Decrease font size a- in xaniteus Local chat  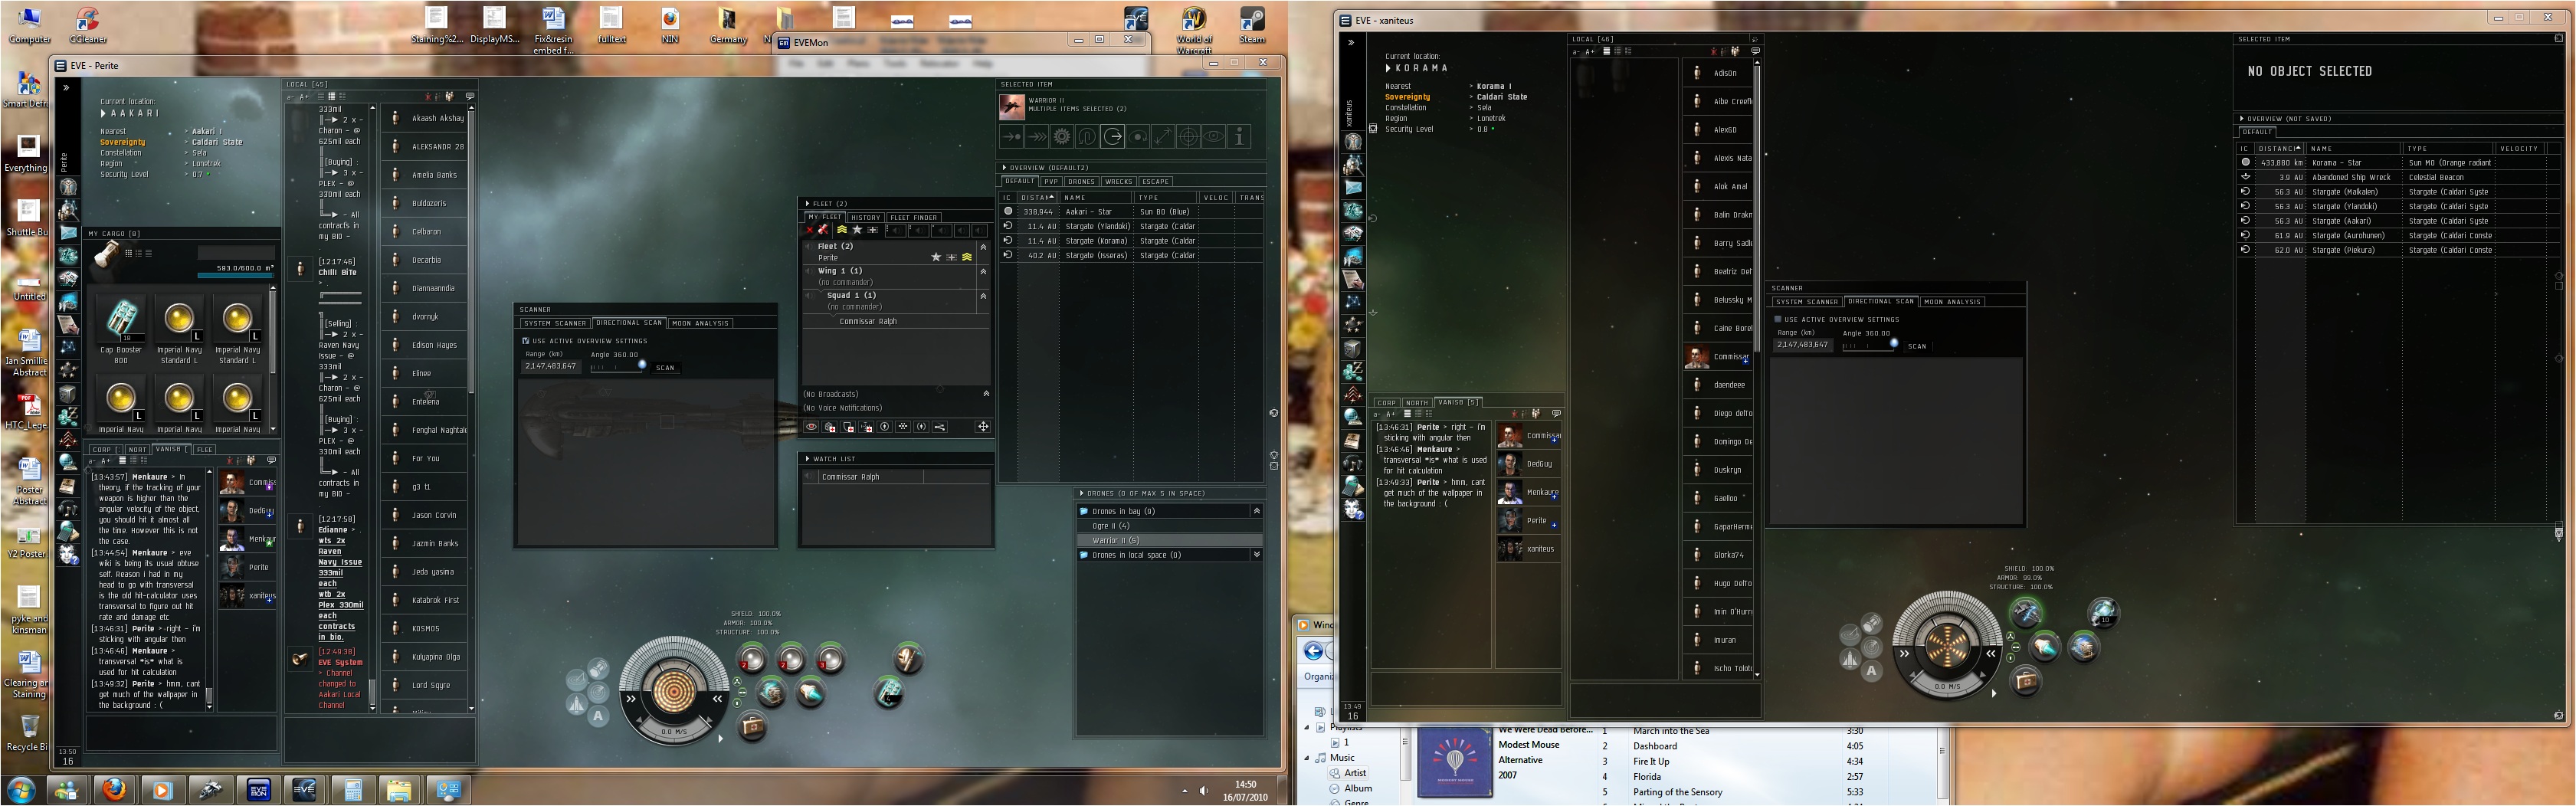[1577, 51]
